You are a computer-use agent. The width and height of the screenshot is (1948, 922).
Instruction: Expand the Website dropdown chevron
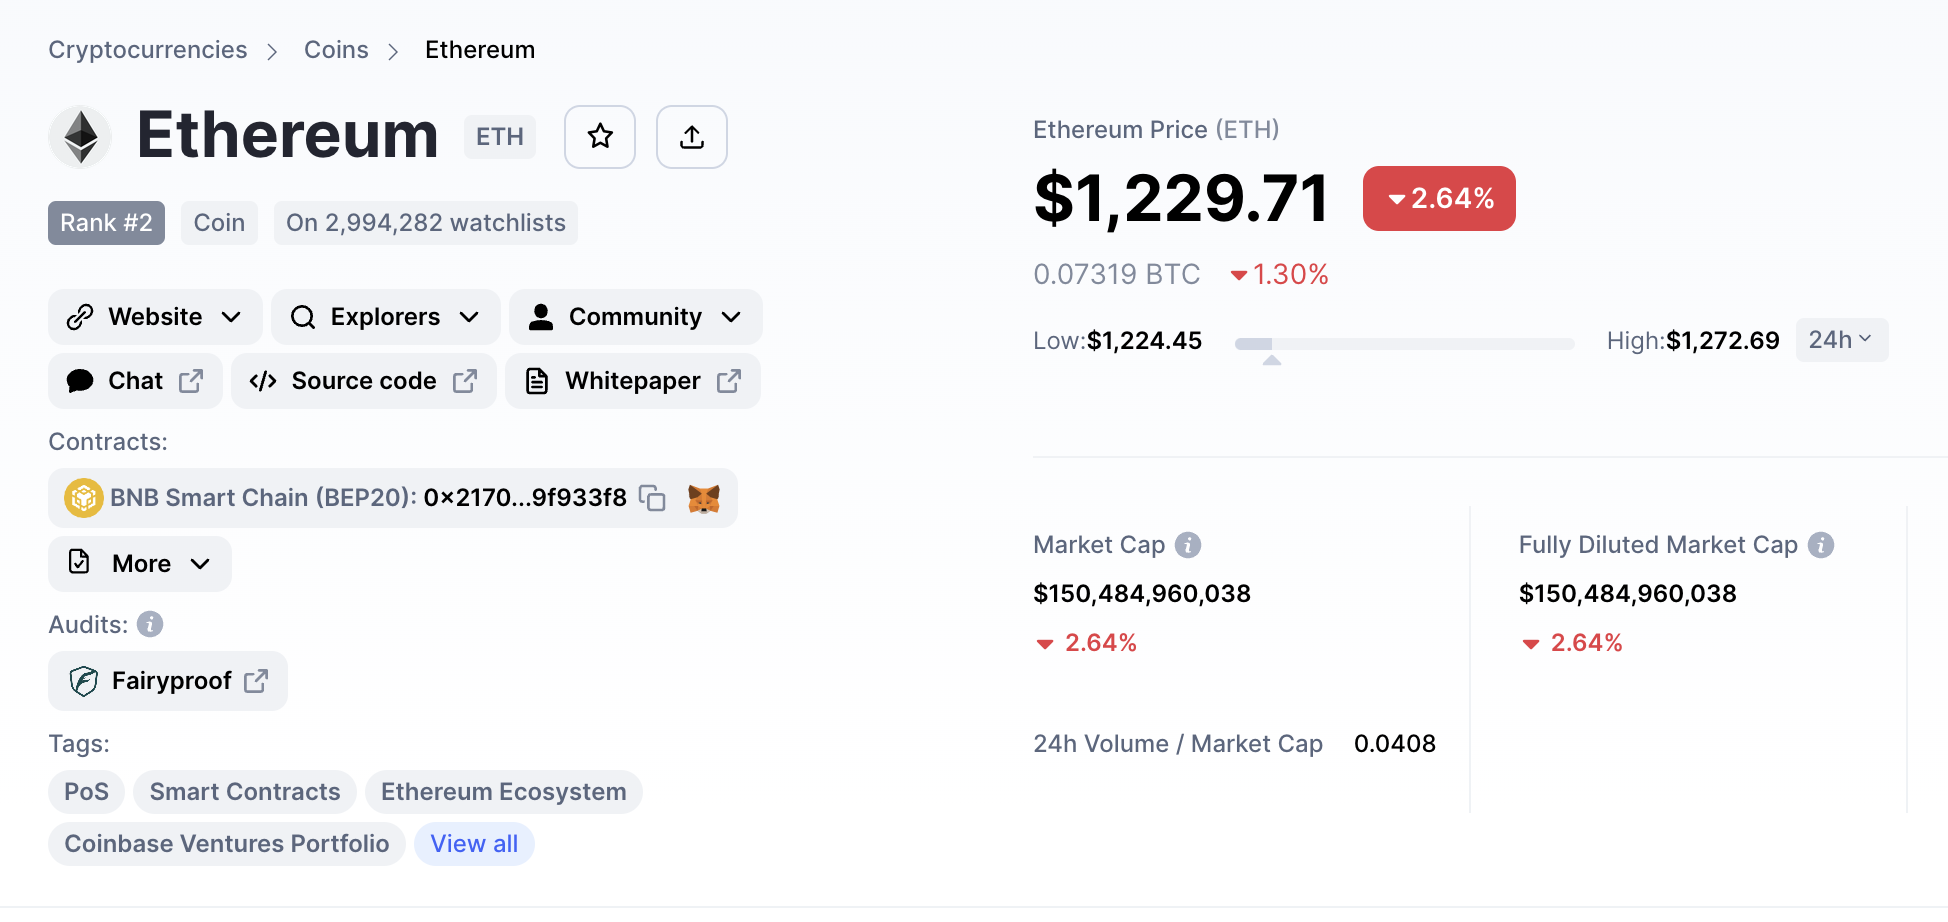pyautogui.click(x=231, y=317)
